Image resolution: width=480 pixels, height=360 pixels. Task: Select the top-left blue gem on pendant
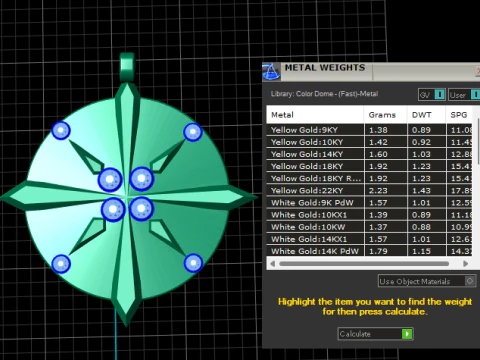coord(61,130)
